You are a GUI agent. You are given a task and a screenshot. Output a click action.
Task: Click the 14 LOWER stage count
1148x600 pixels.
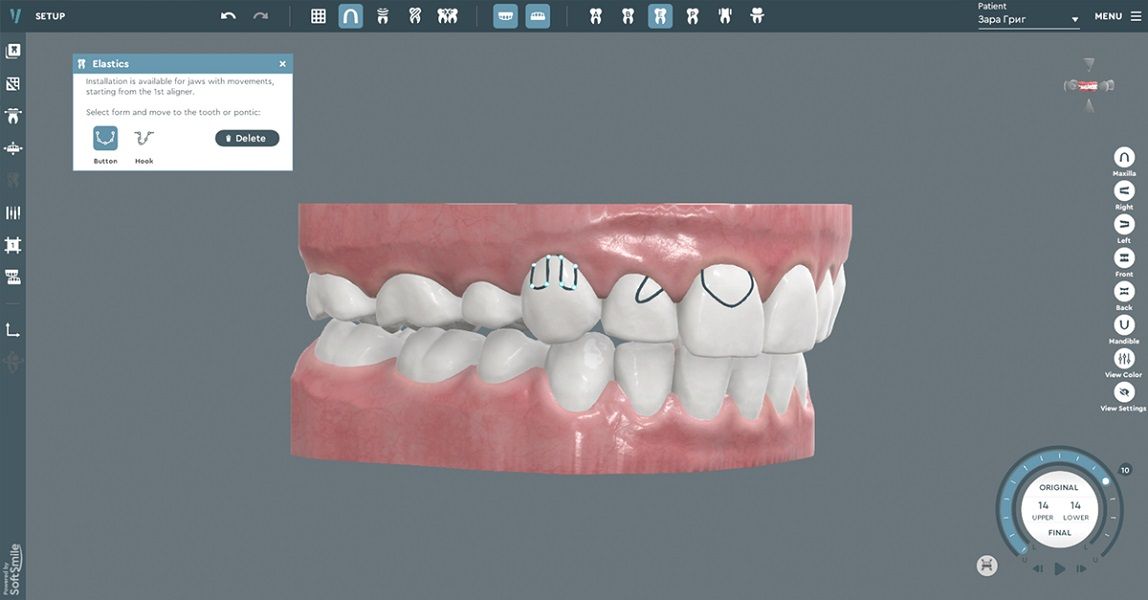(x=1076, y=510)
